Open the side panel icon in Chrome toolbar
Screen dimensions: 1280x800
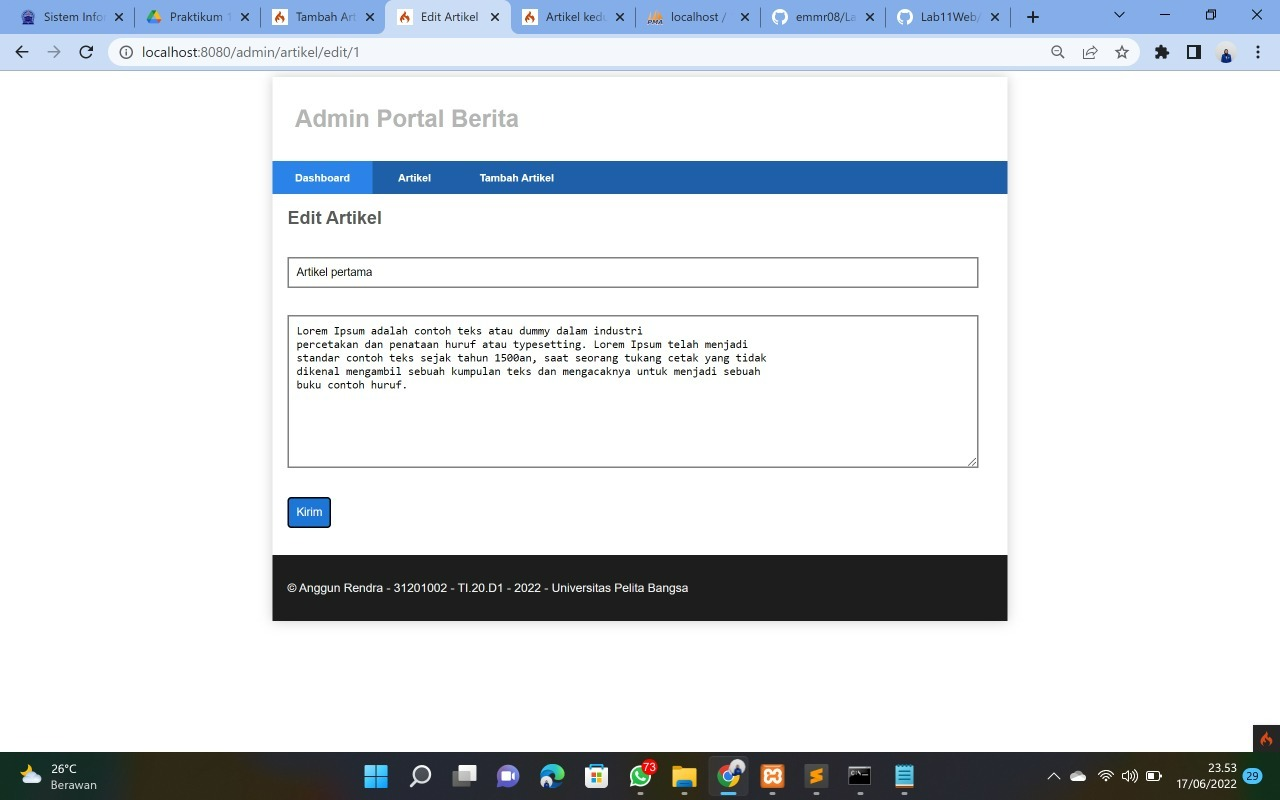tap(1193, 52)
